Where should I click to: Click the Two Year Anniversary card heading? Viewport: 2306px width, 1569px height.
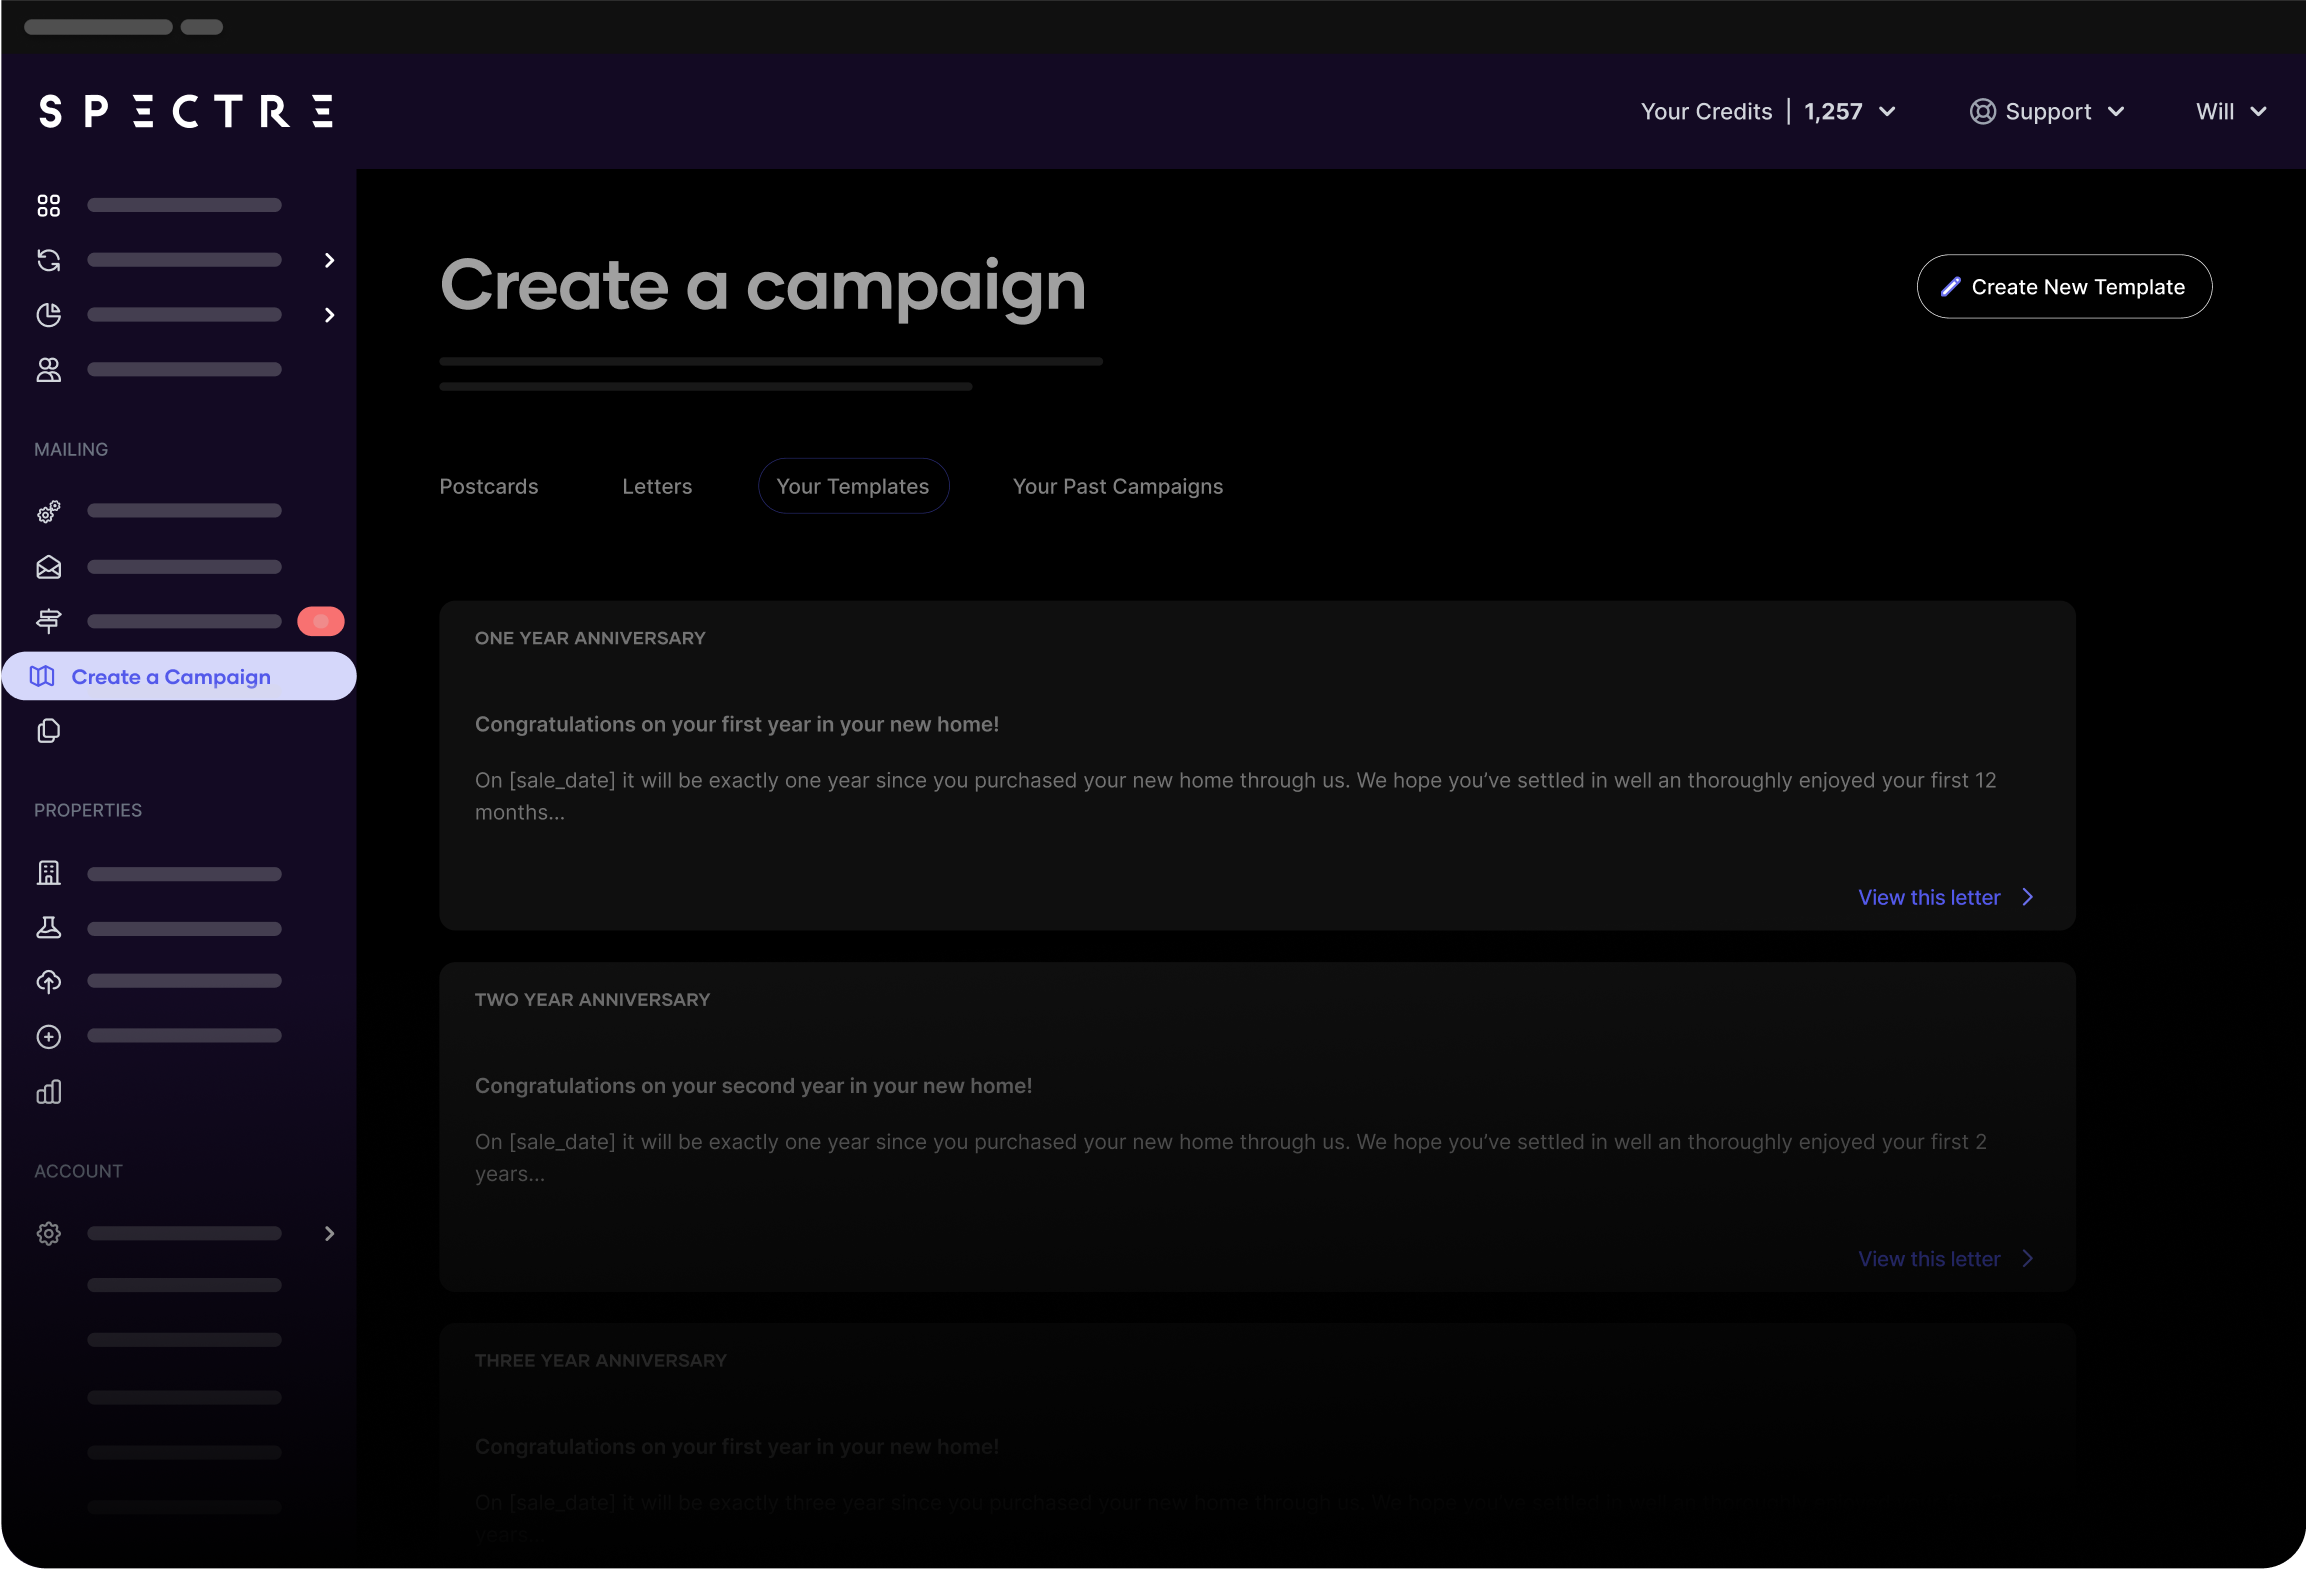(592, 1000)
